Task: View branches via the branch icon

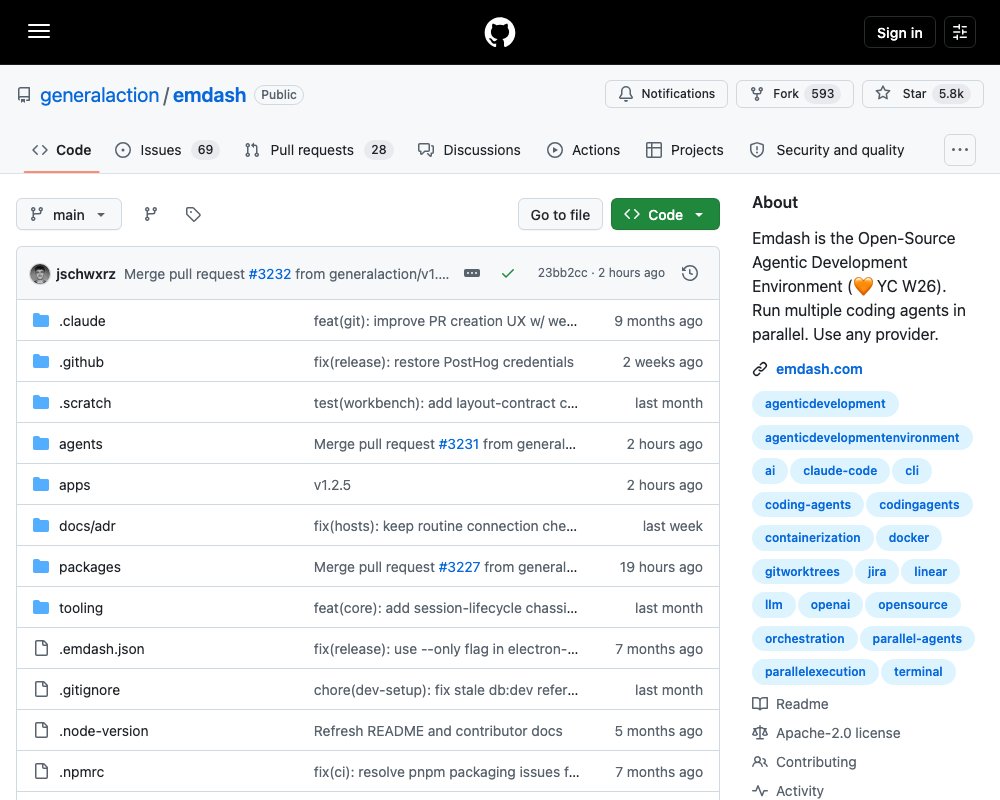Action: [x=151, y=214]
